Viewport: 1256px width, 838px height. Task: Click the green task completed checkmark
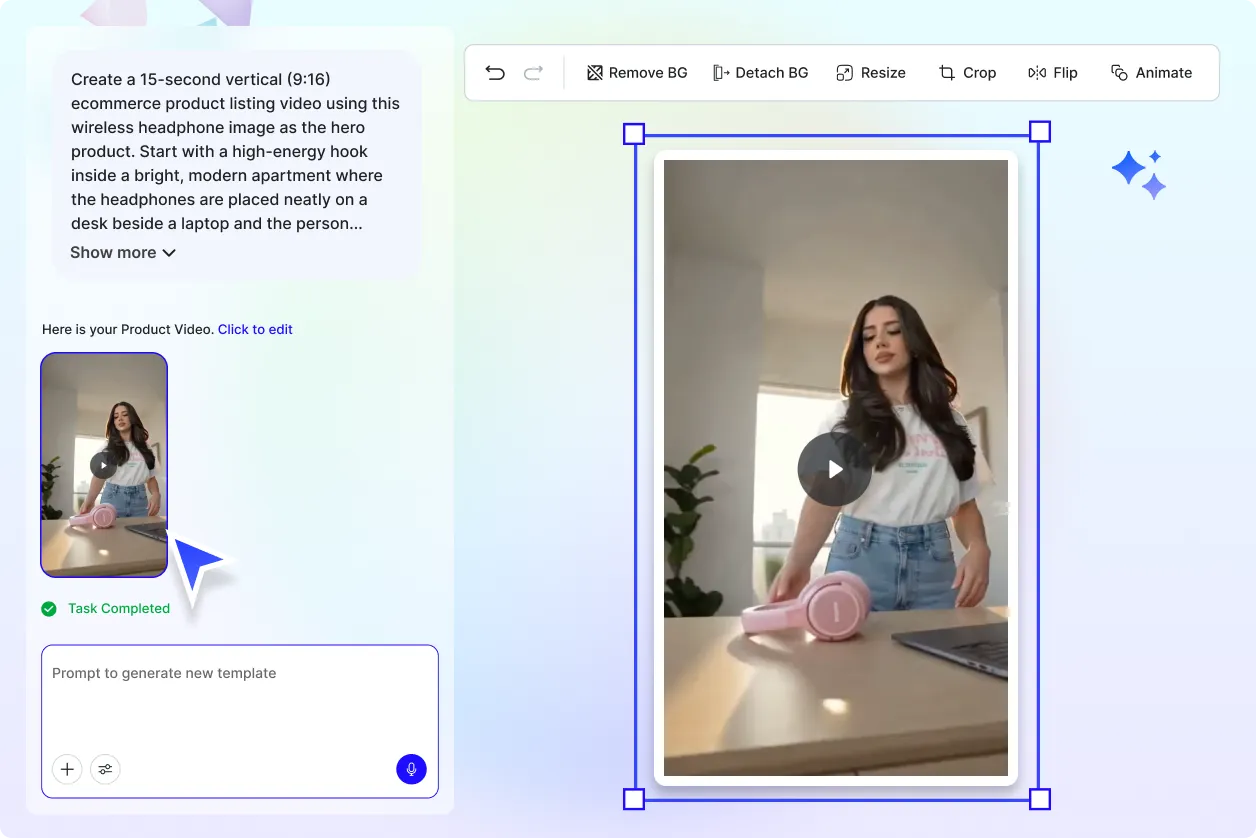(49, 608)
